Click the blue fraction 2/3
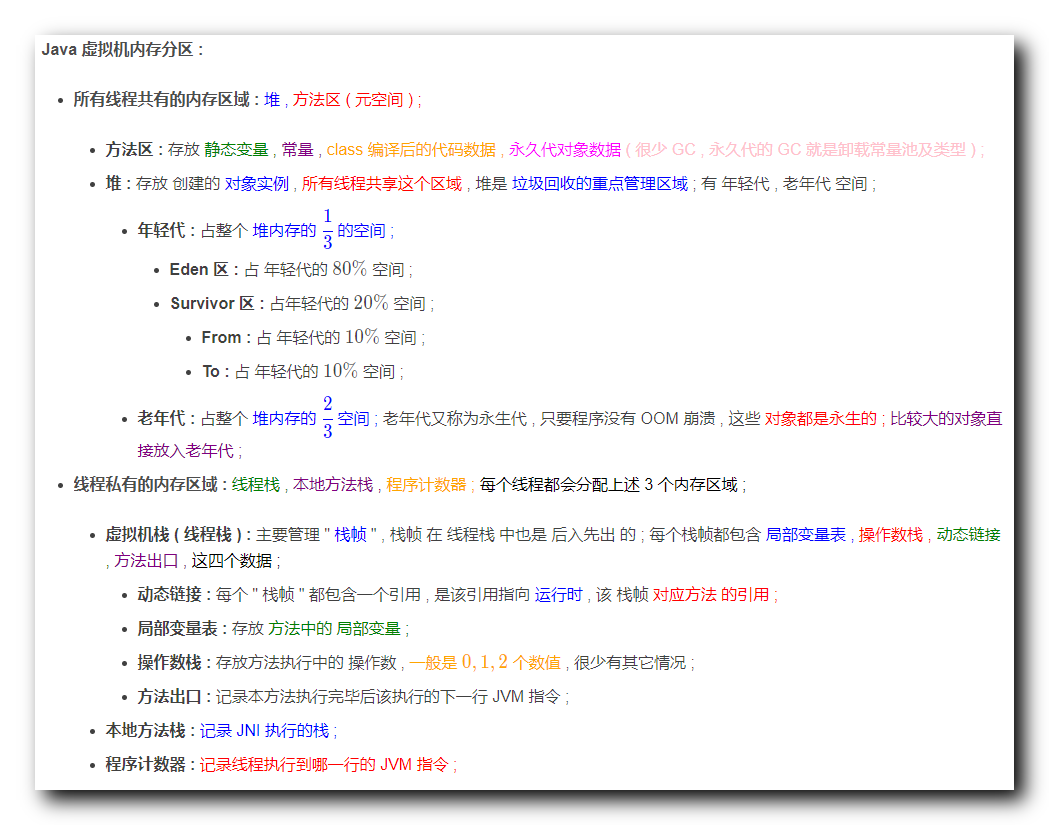The height and width of the screenshot is (825, 1049). click(327, 418)
